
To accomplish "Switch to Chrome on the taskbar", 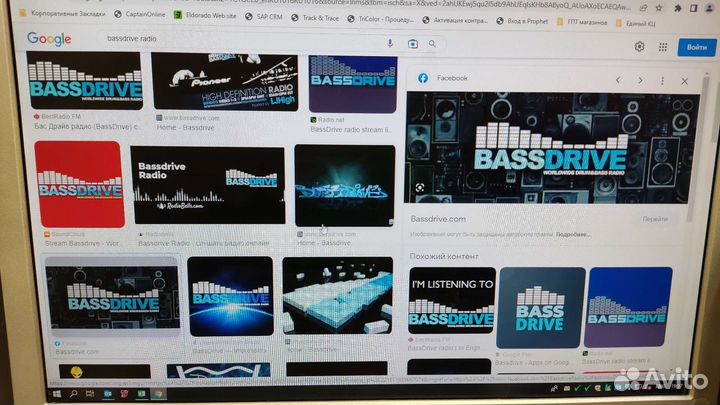I will click(158, 394).
